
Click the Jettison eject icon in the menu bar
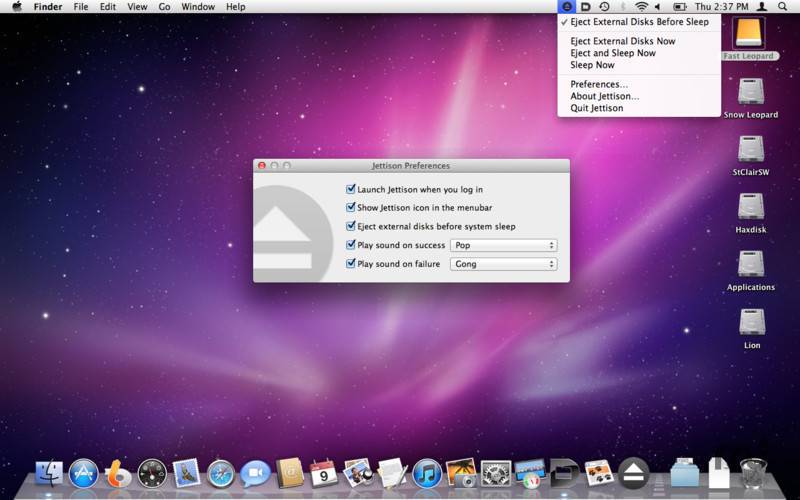click(566, 7)
